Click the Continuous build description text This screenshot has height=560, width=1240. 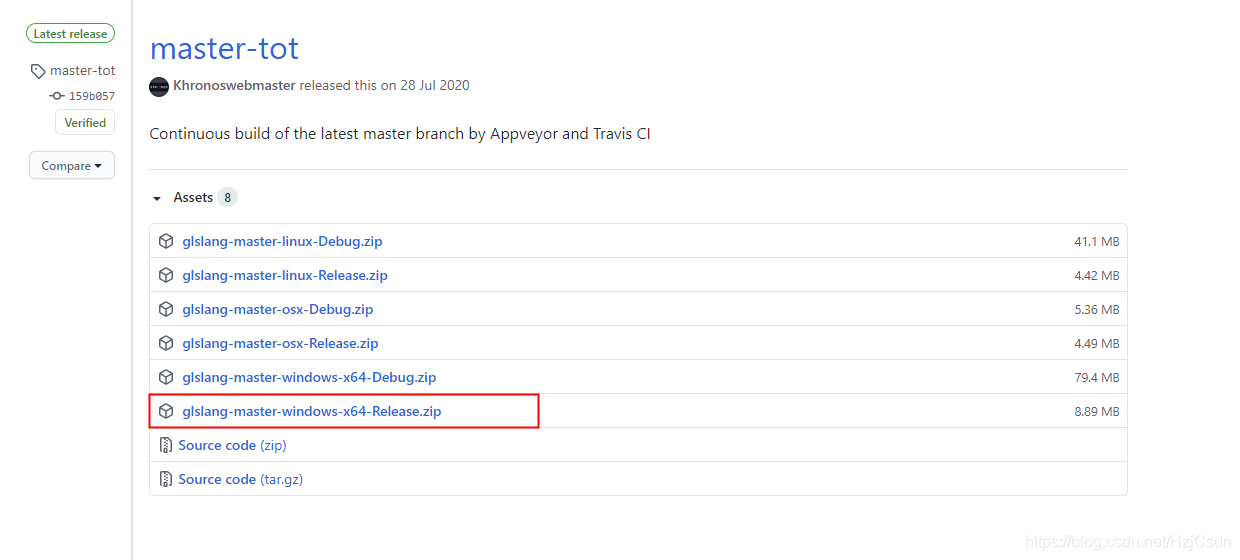400,133
